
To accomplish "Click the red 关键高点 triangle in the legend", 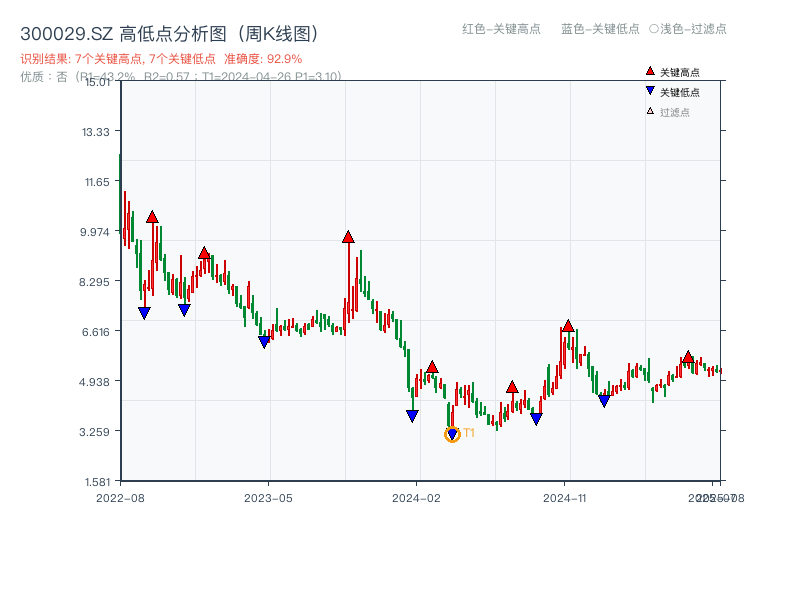I will coord(650,71).
